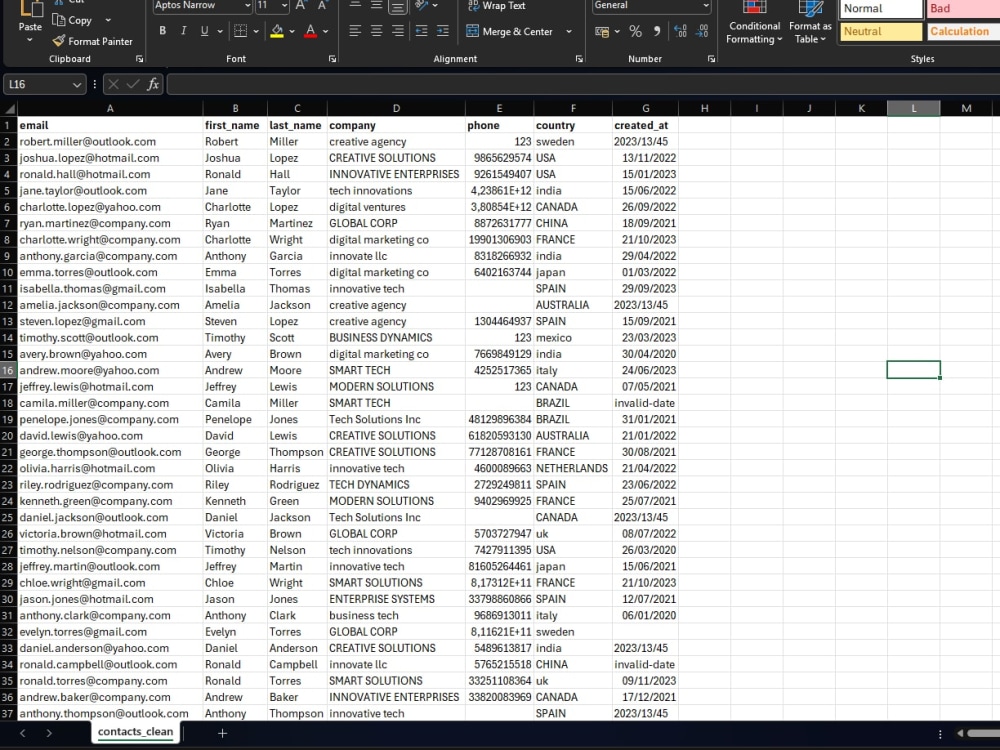The height and width of the screenshot is (750, 1000).
Task: Apply the Neutral cell style
Action: pyautogui.click(x=881, y=31)
